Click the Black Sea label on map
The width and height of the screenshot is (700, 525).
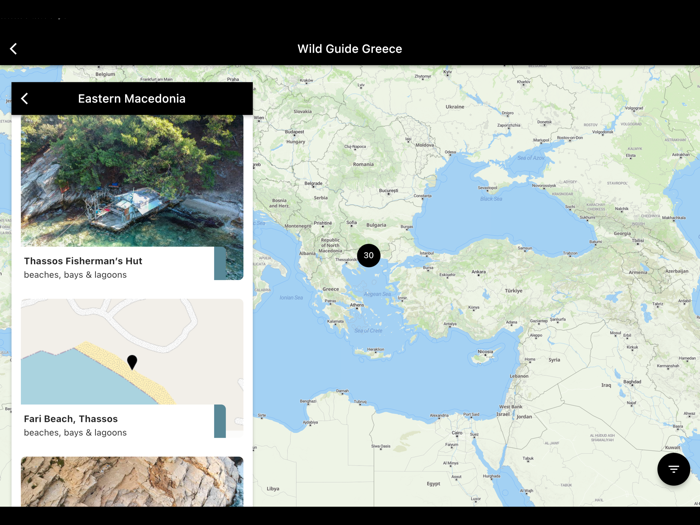[491, 199]
